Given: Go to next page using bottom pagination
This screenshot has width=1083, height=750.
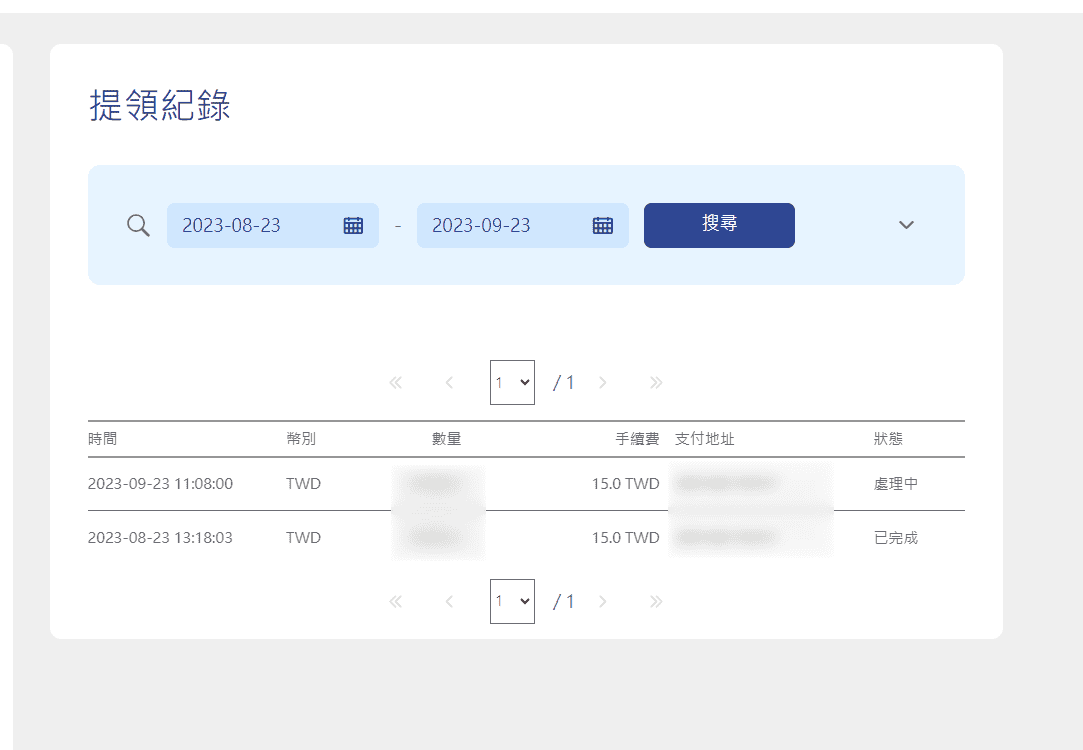Looking at the screenshot, I should [x=602, y=602].
